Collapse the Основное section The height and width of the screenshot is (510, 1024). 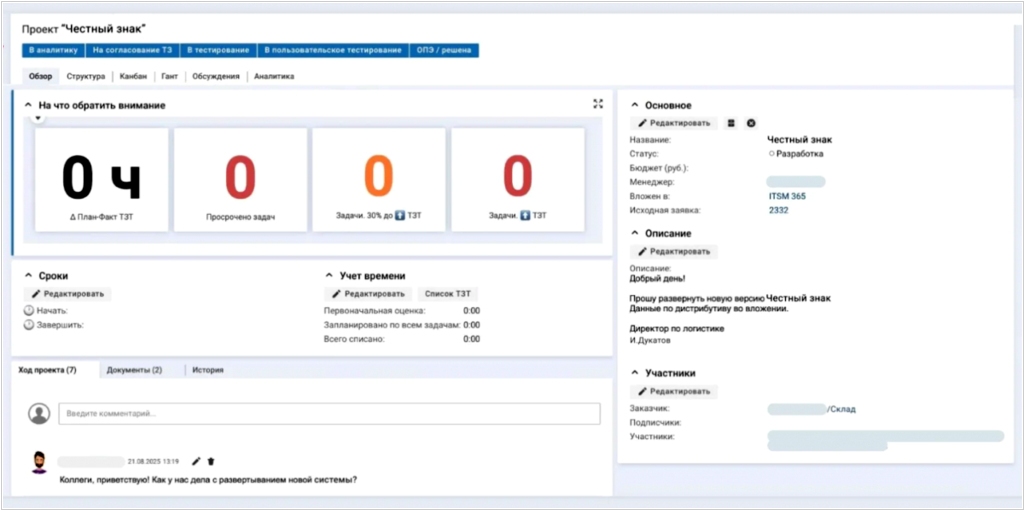634,105
